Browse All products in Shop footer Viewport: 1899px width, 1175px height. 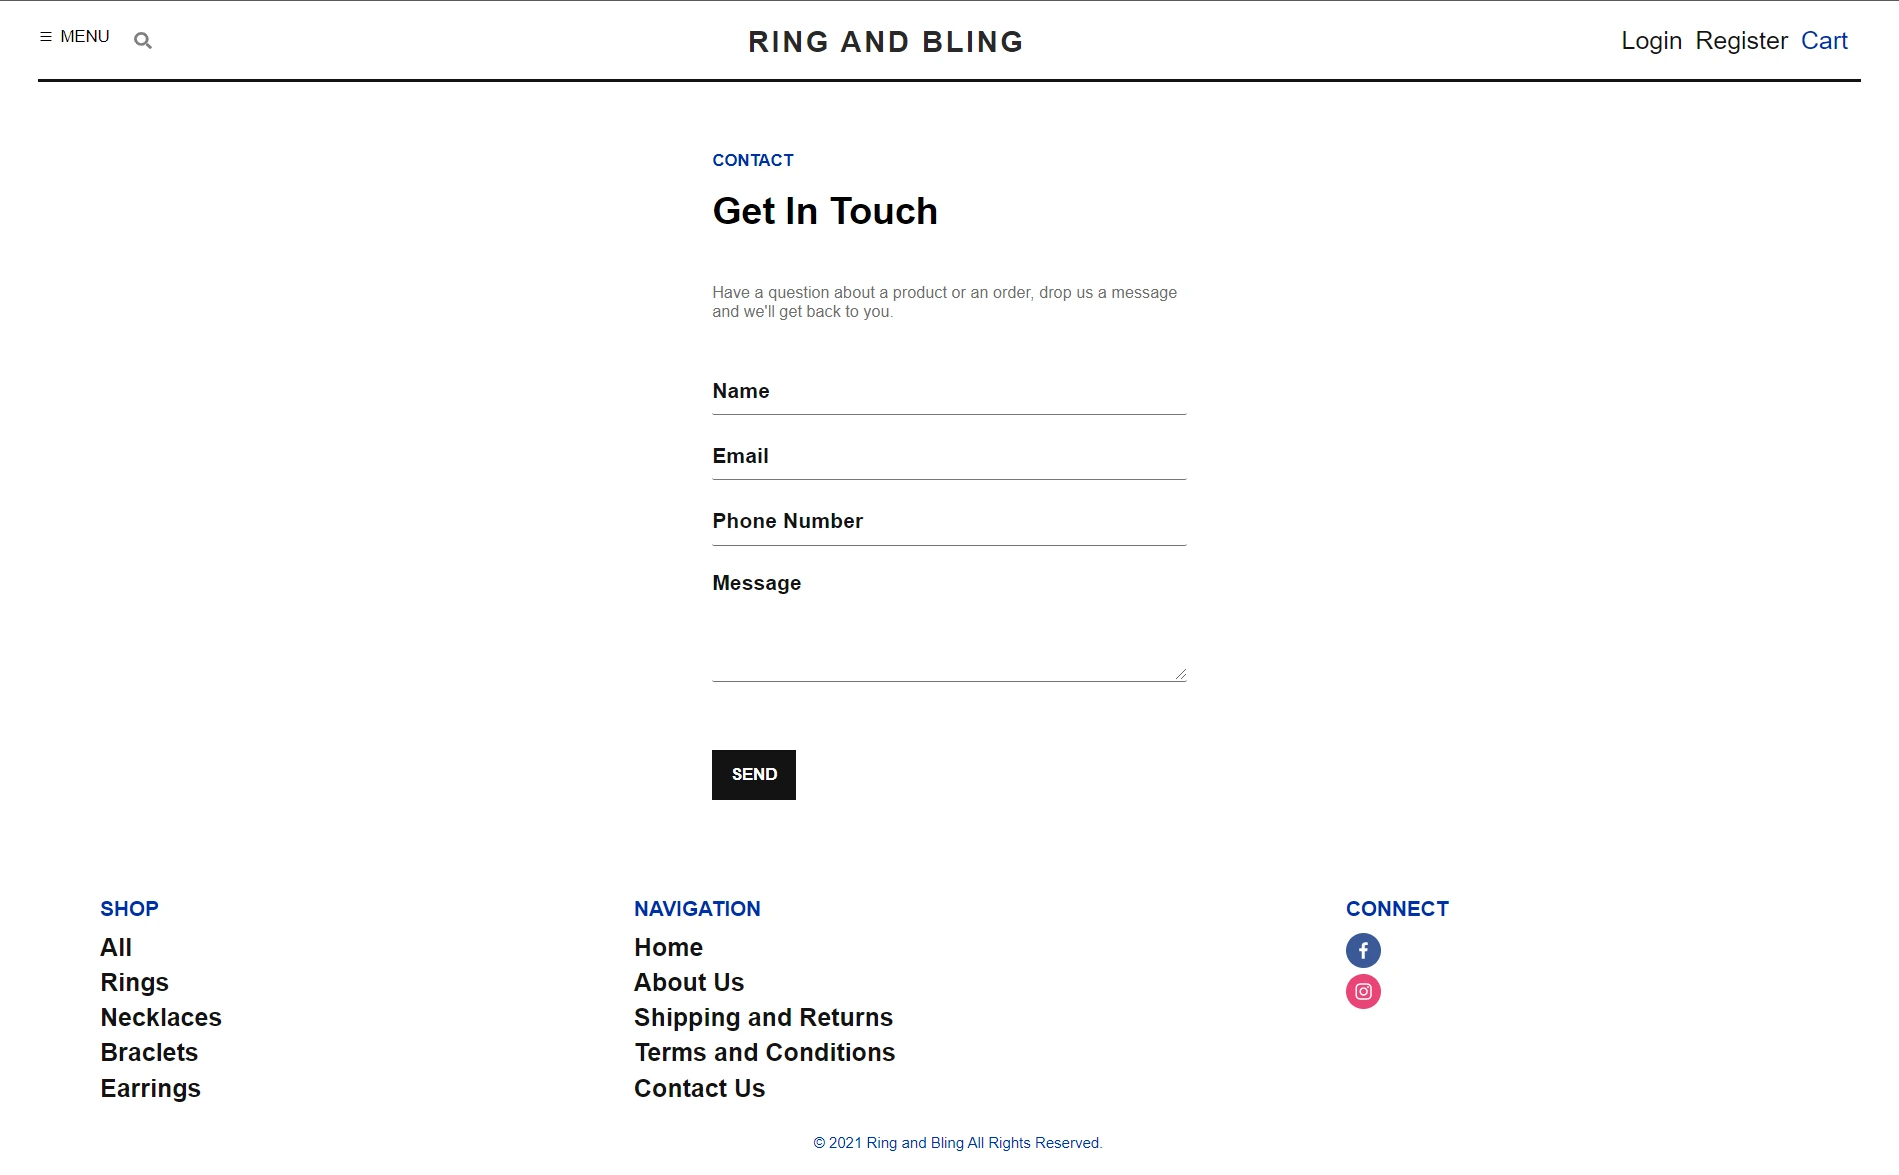pos(116,948)
